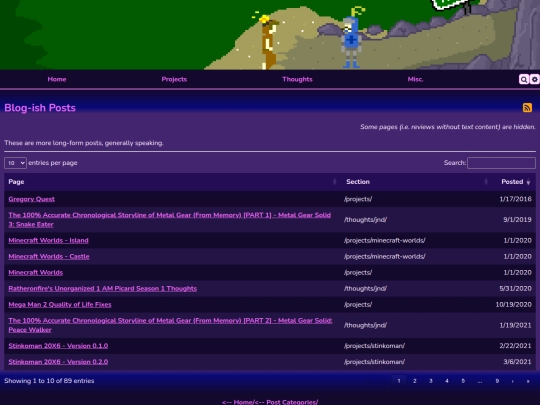
Task: Open Minecraft Worlds - Castle post
Action: pos(49,257)
